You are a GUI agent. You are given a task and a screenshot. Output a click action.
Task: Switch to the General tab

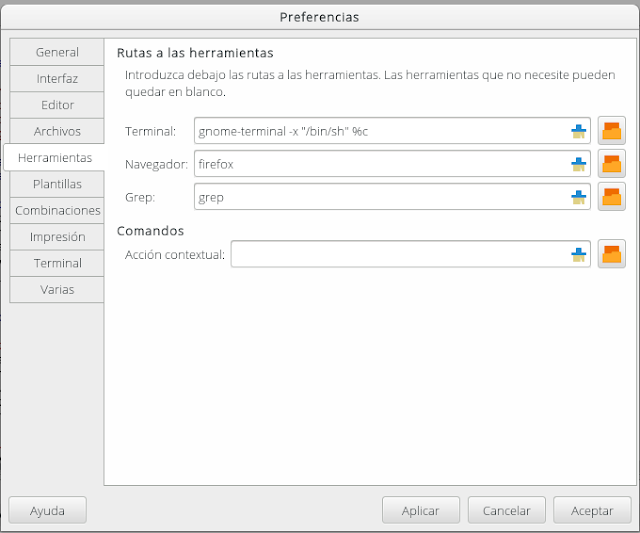click(x=57, y=52)
